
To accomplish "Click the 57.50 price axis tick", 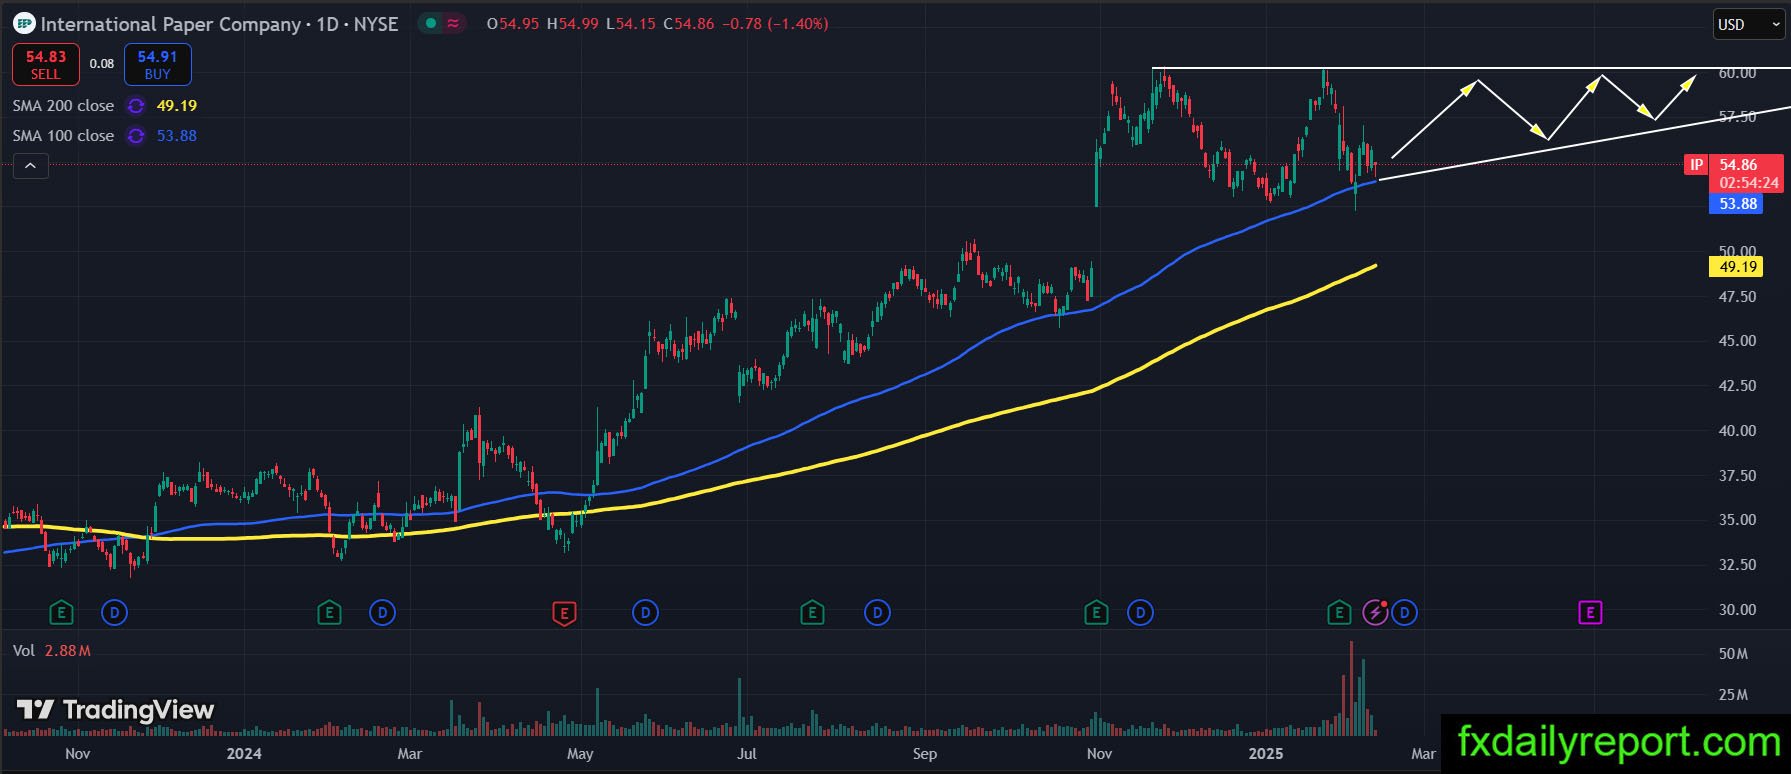I will pyautogui.click(x=1737, y=117).
